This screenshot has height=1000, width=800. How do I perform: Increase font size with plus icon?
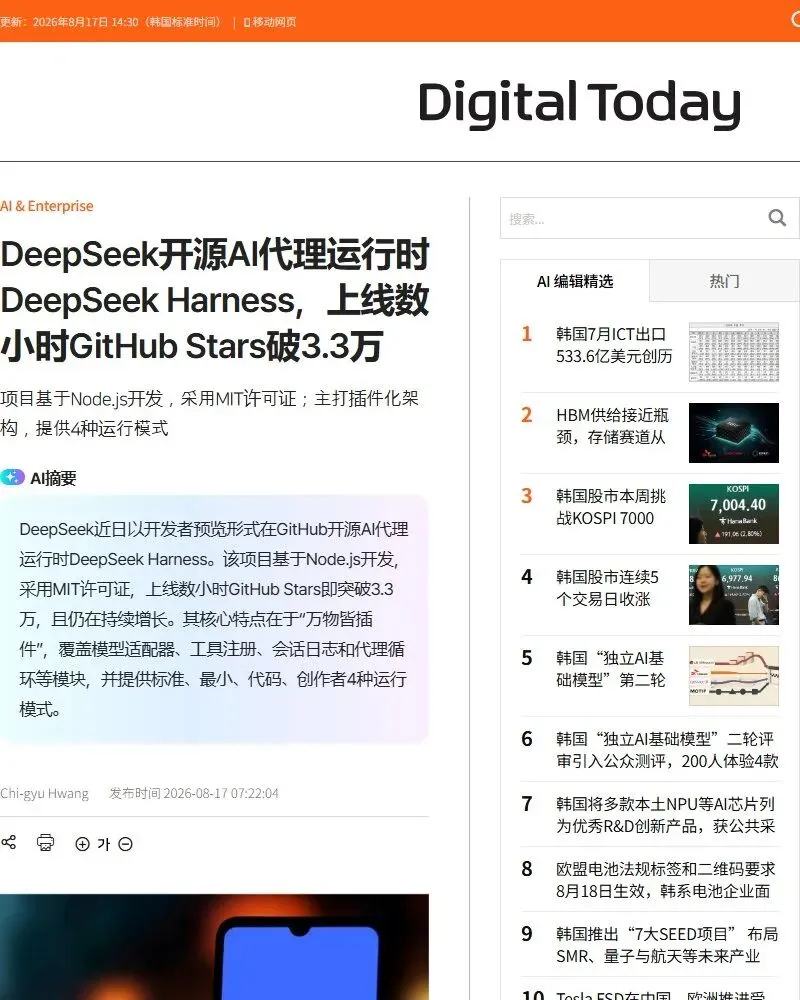point(82,844)
